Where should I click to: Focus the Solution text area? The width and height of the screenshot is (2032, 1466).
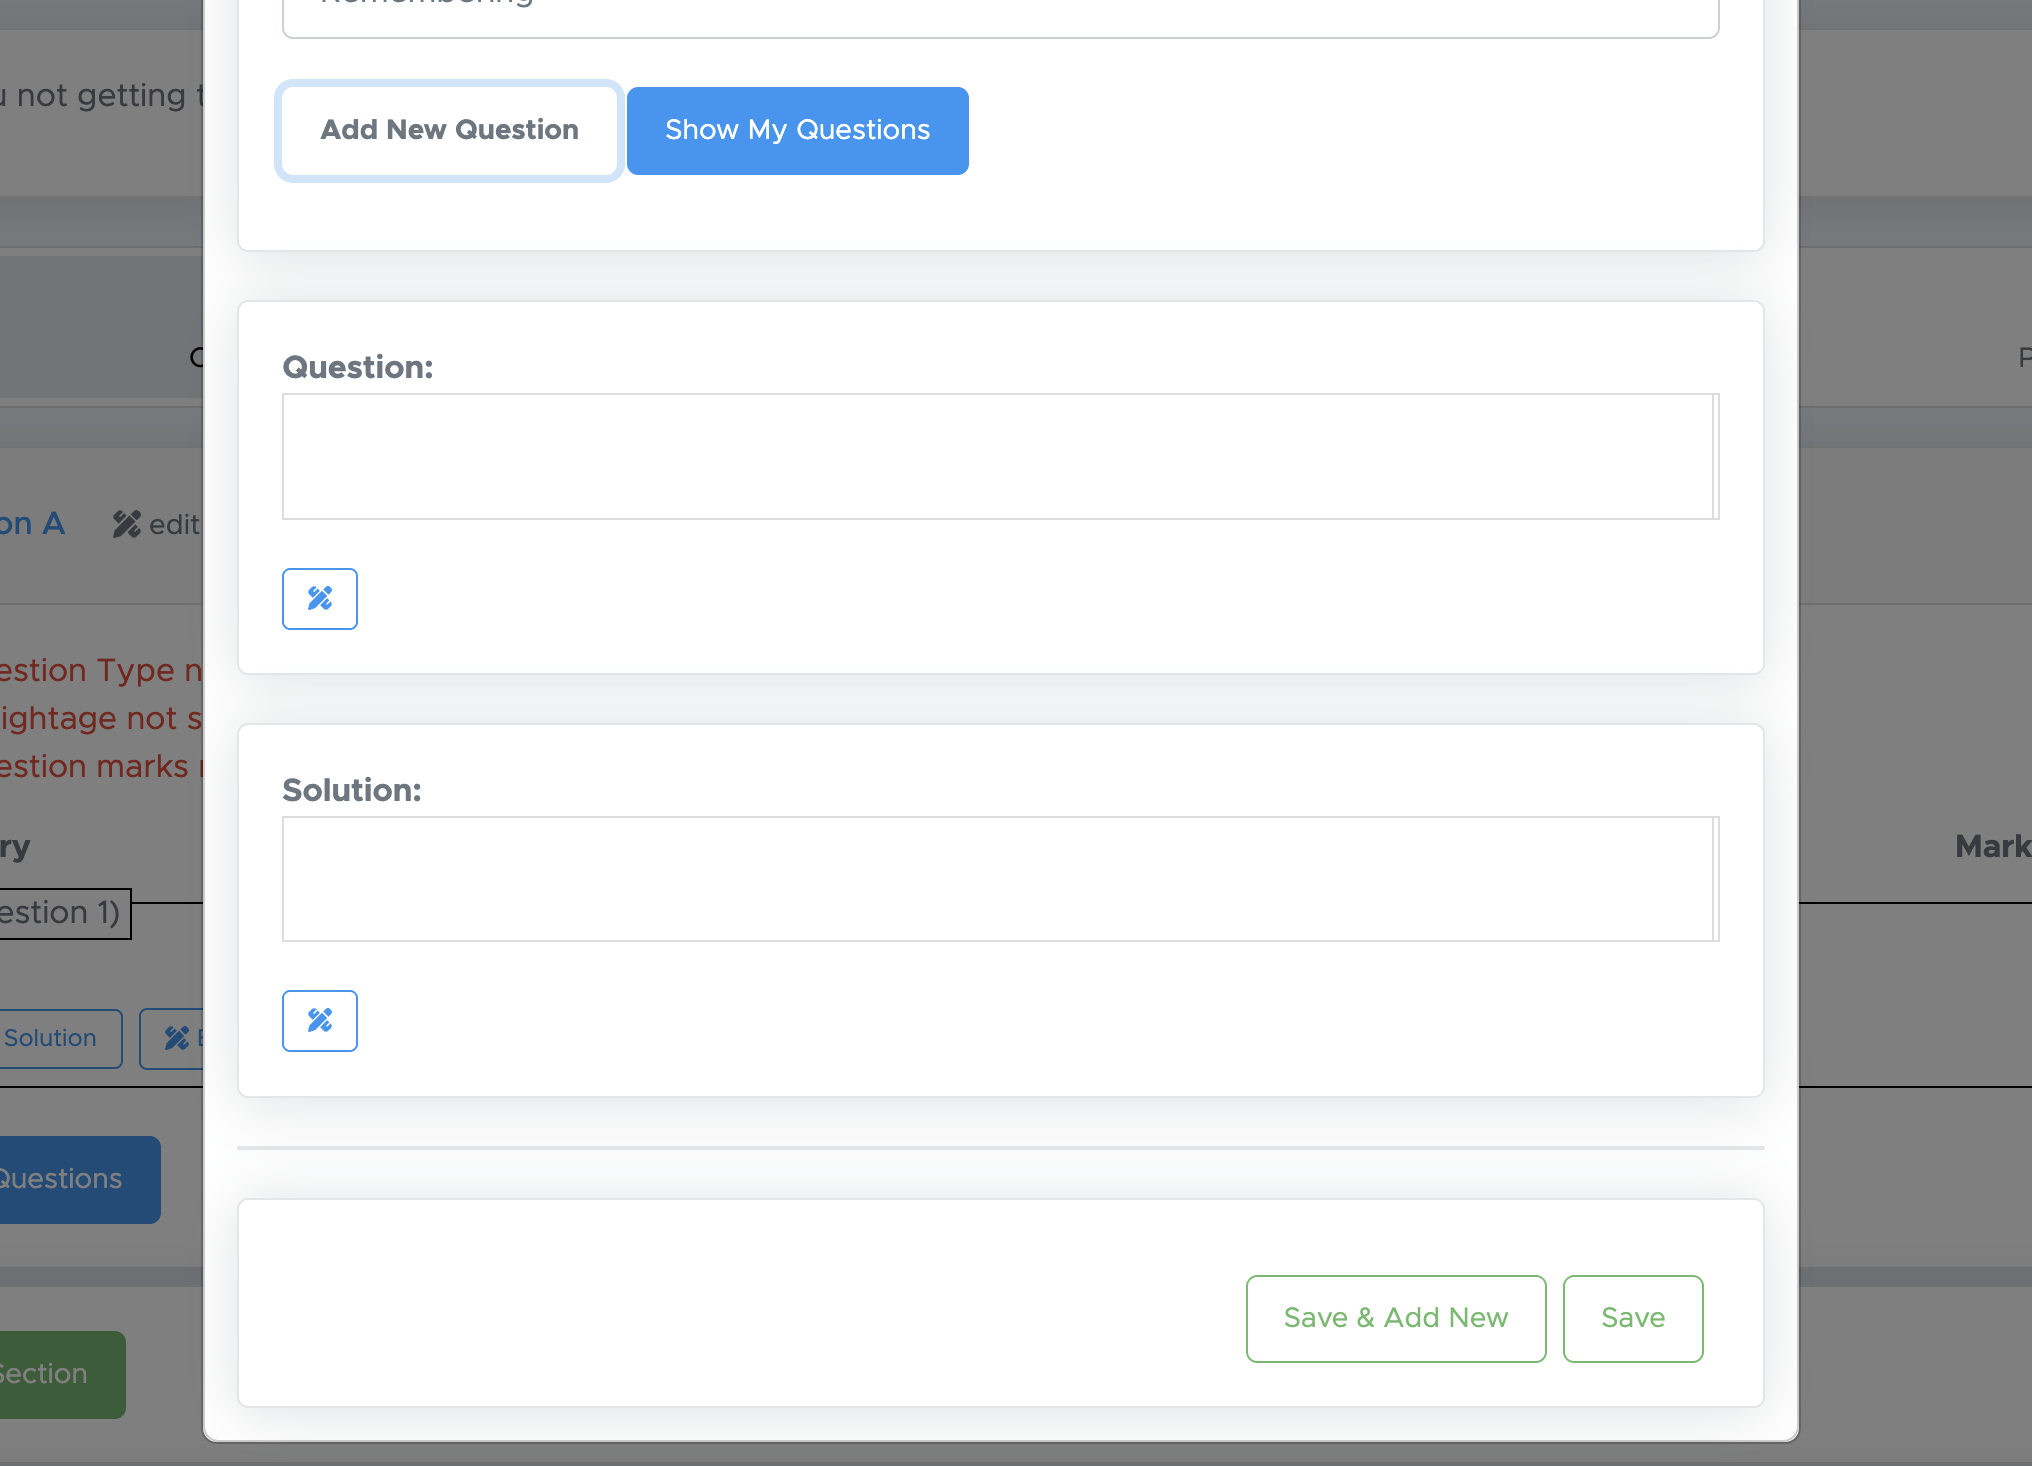[x=996, y=879]
